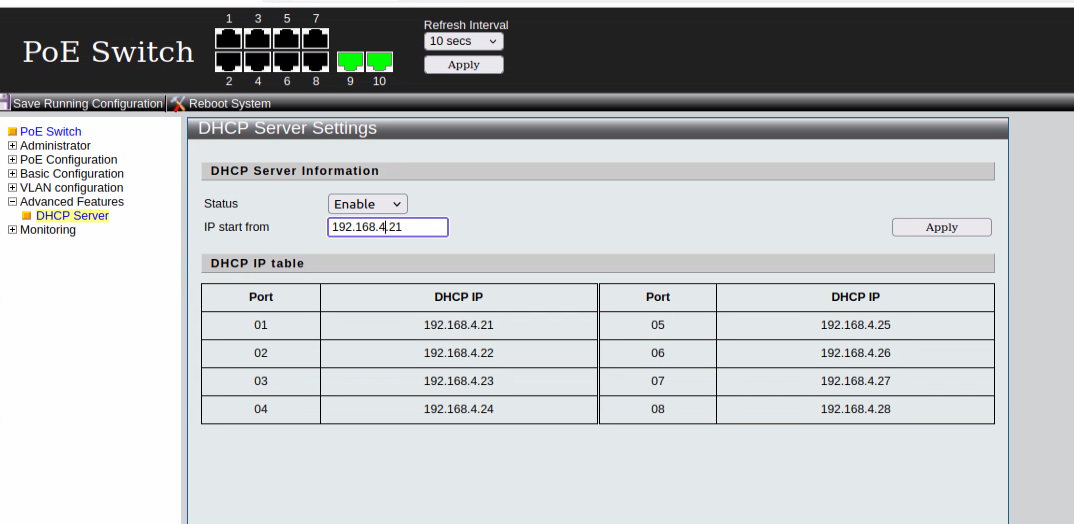The image size is (1074, 524).
Task: Select DHCP Server in sidebar
Action: coord(72,216)
